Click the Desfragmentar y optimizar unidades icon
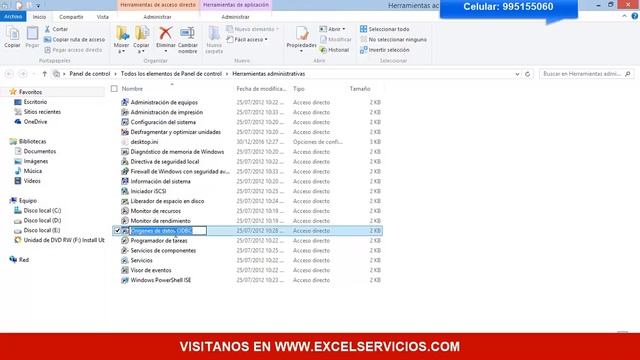Screen dimensions: 640x360 point(125,132)
